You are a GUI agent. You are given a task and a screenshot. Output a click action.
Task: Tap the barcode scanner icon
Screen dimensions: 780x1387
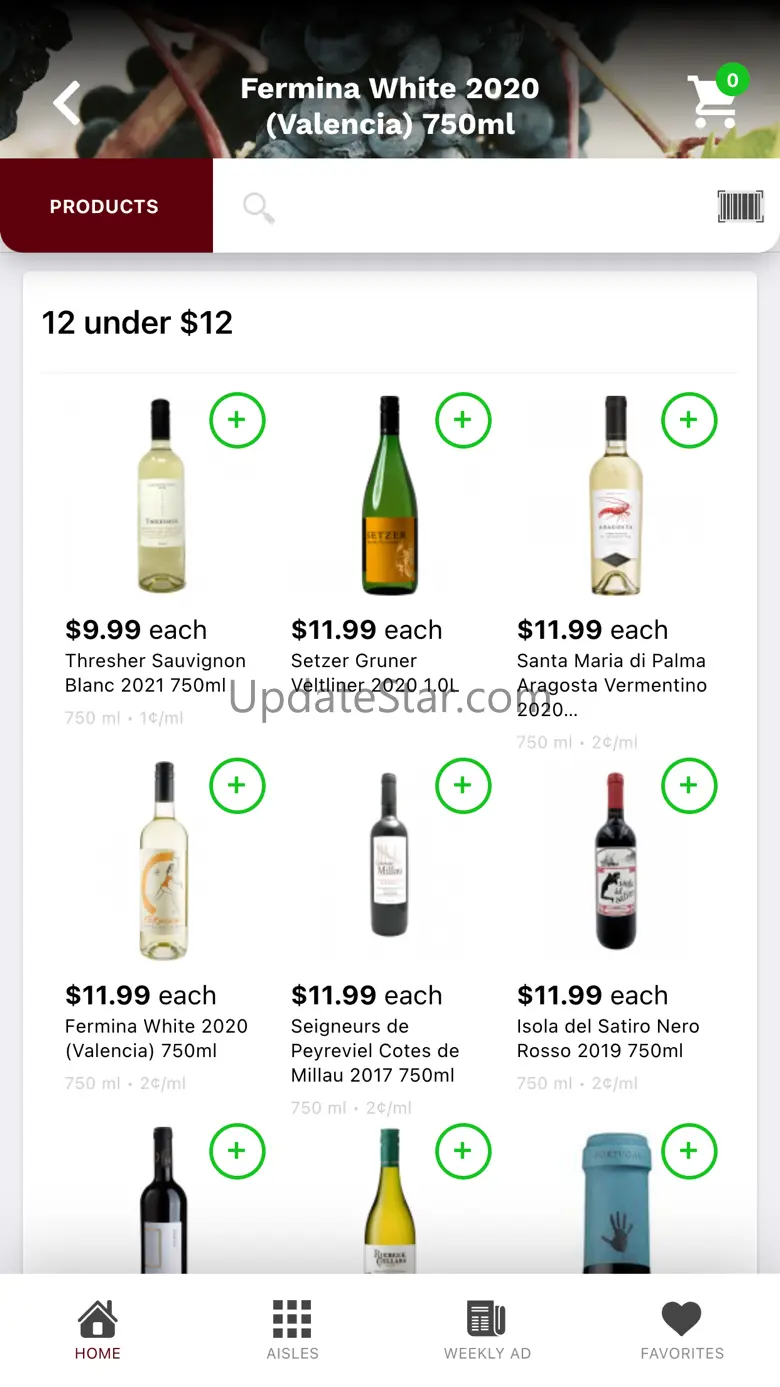click(x=740, y=207)
